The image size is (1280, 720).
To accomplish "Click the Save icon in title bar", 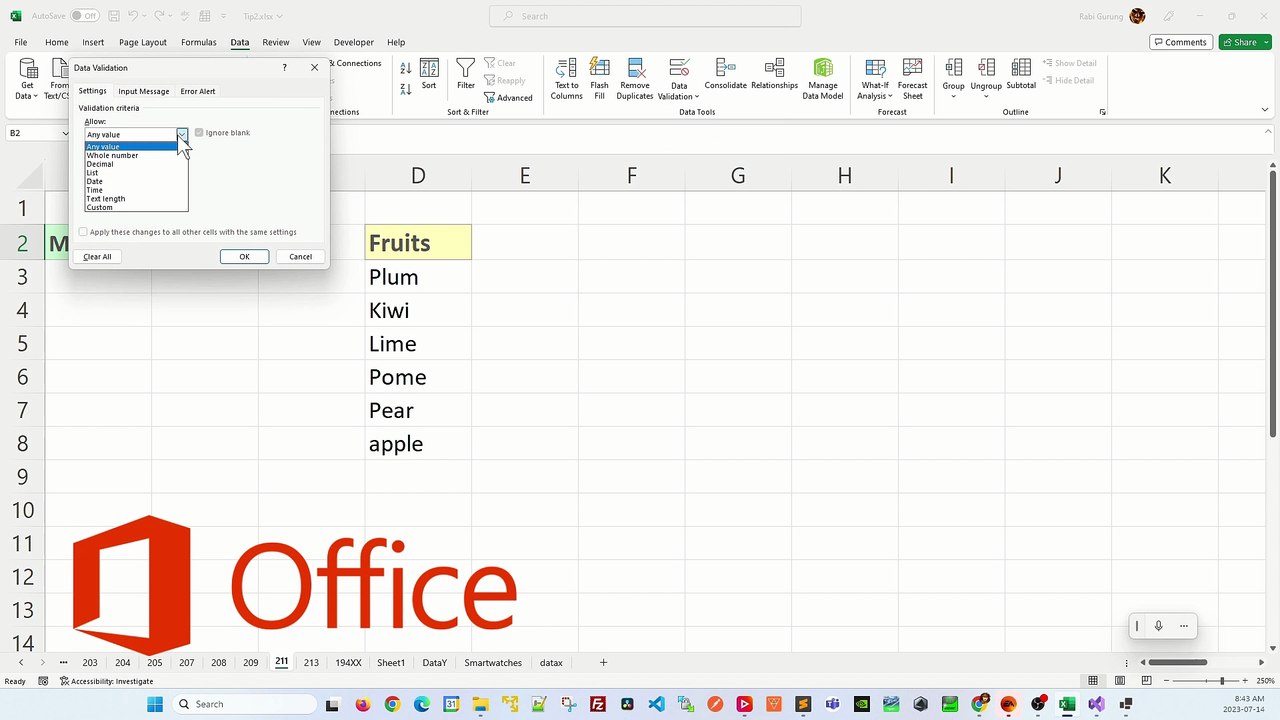I will 114,16.
